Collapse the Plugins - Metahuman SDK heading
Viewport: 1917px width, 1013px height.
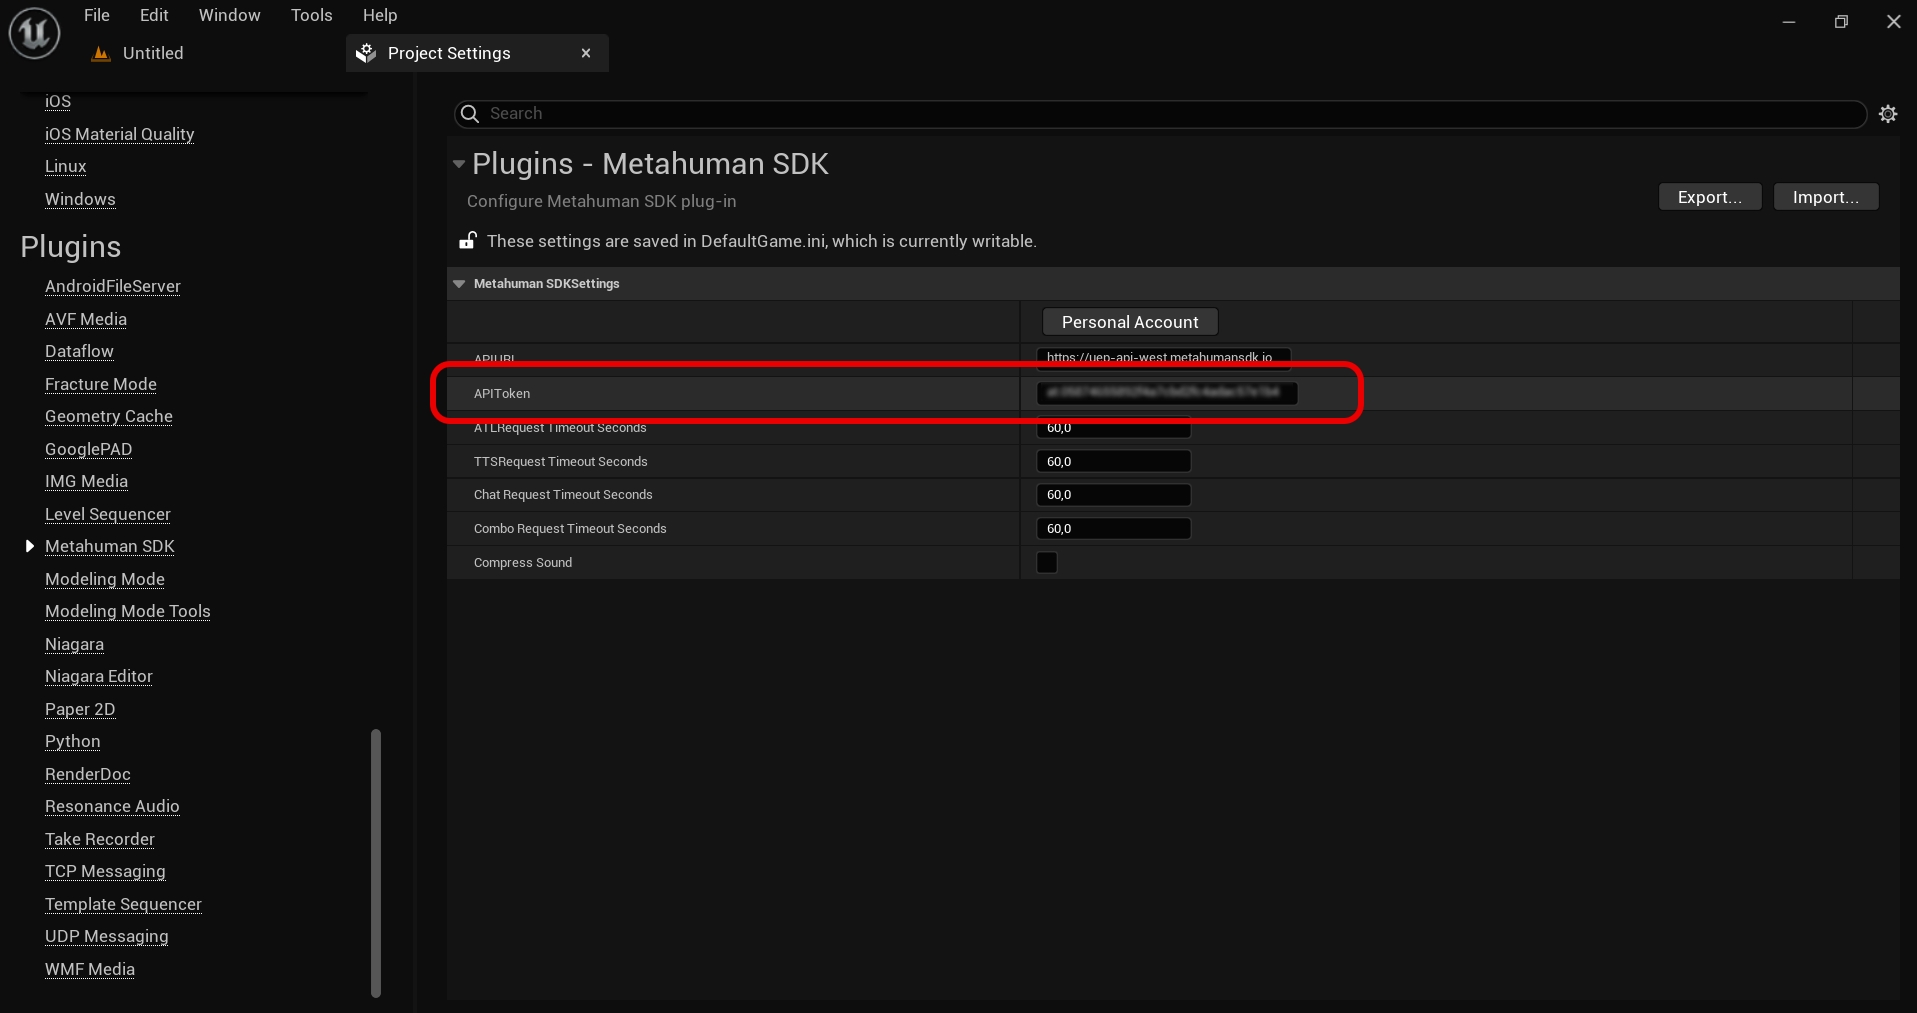(459, 164)
